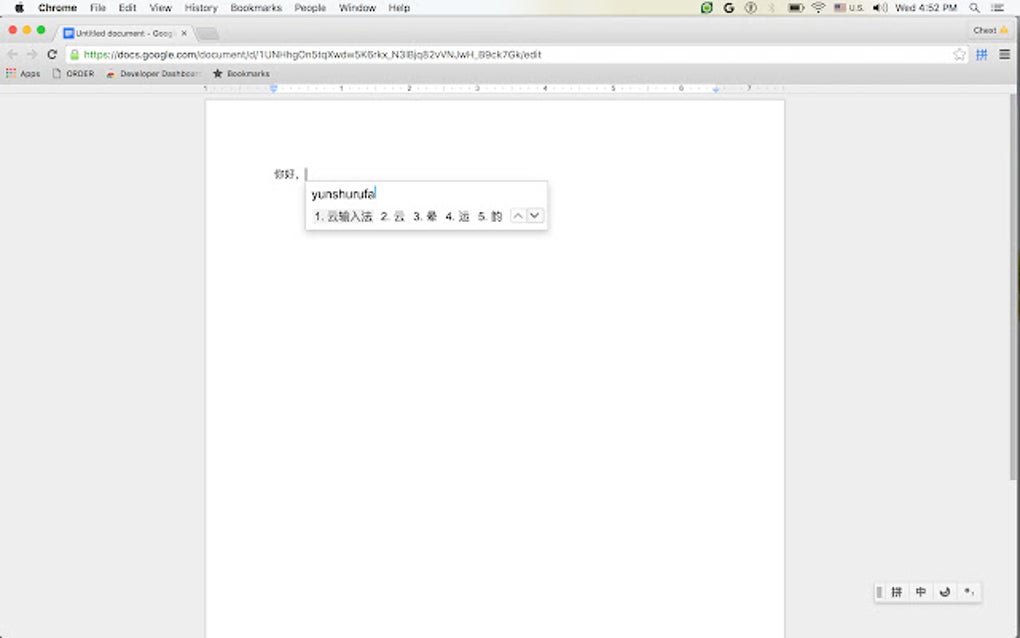1020x638 pixels.
Task: Click the battery level indicator
Action: click(795, 8)
